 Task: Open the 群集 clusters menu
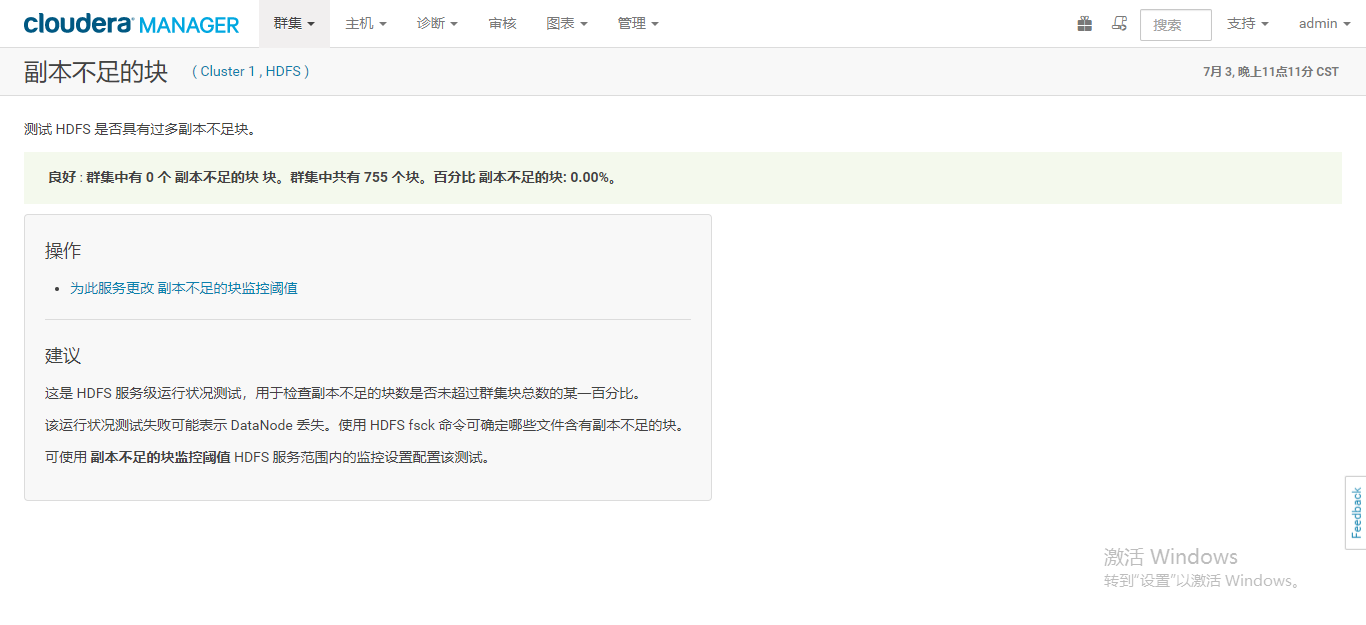click(288, 23)
